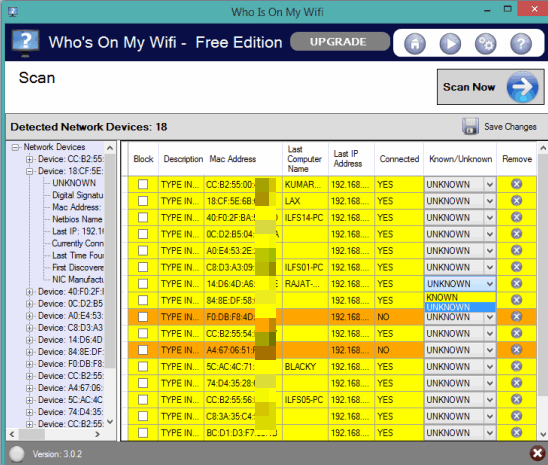Remove the RAJAT device row
This screenshot has height=465, width=548.
tap(516, 283)
